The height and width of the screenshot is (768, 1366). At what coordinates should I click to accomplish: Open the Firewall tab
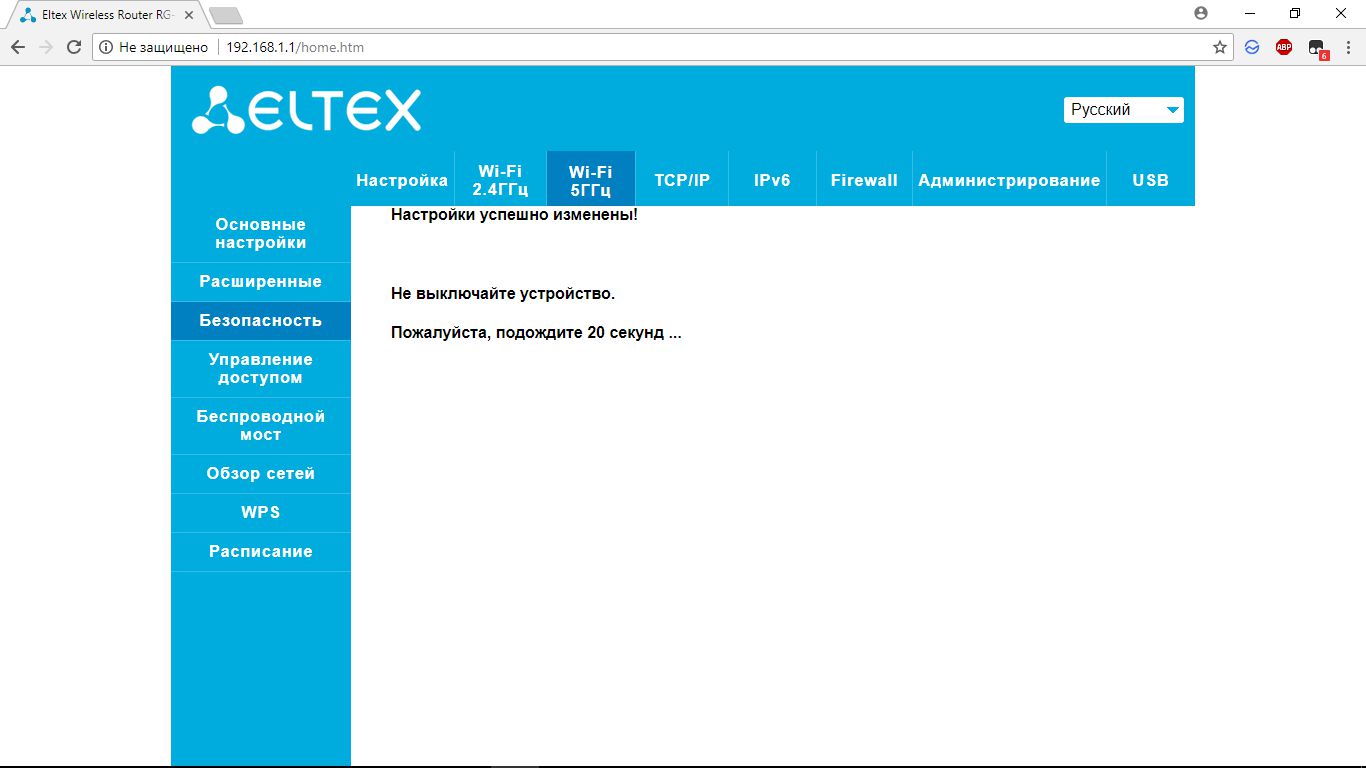pos(864,180)
